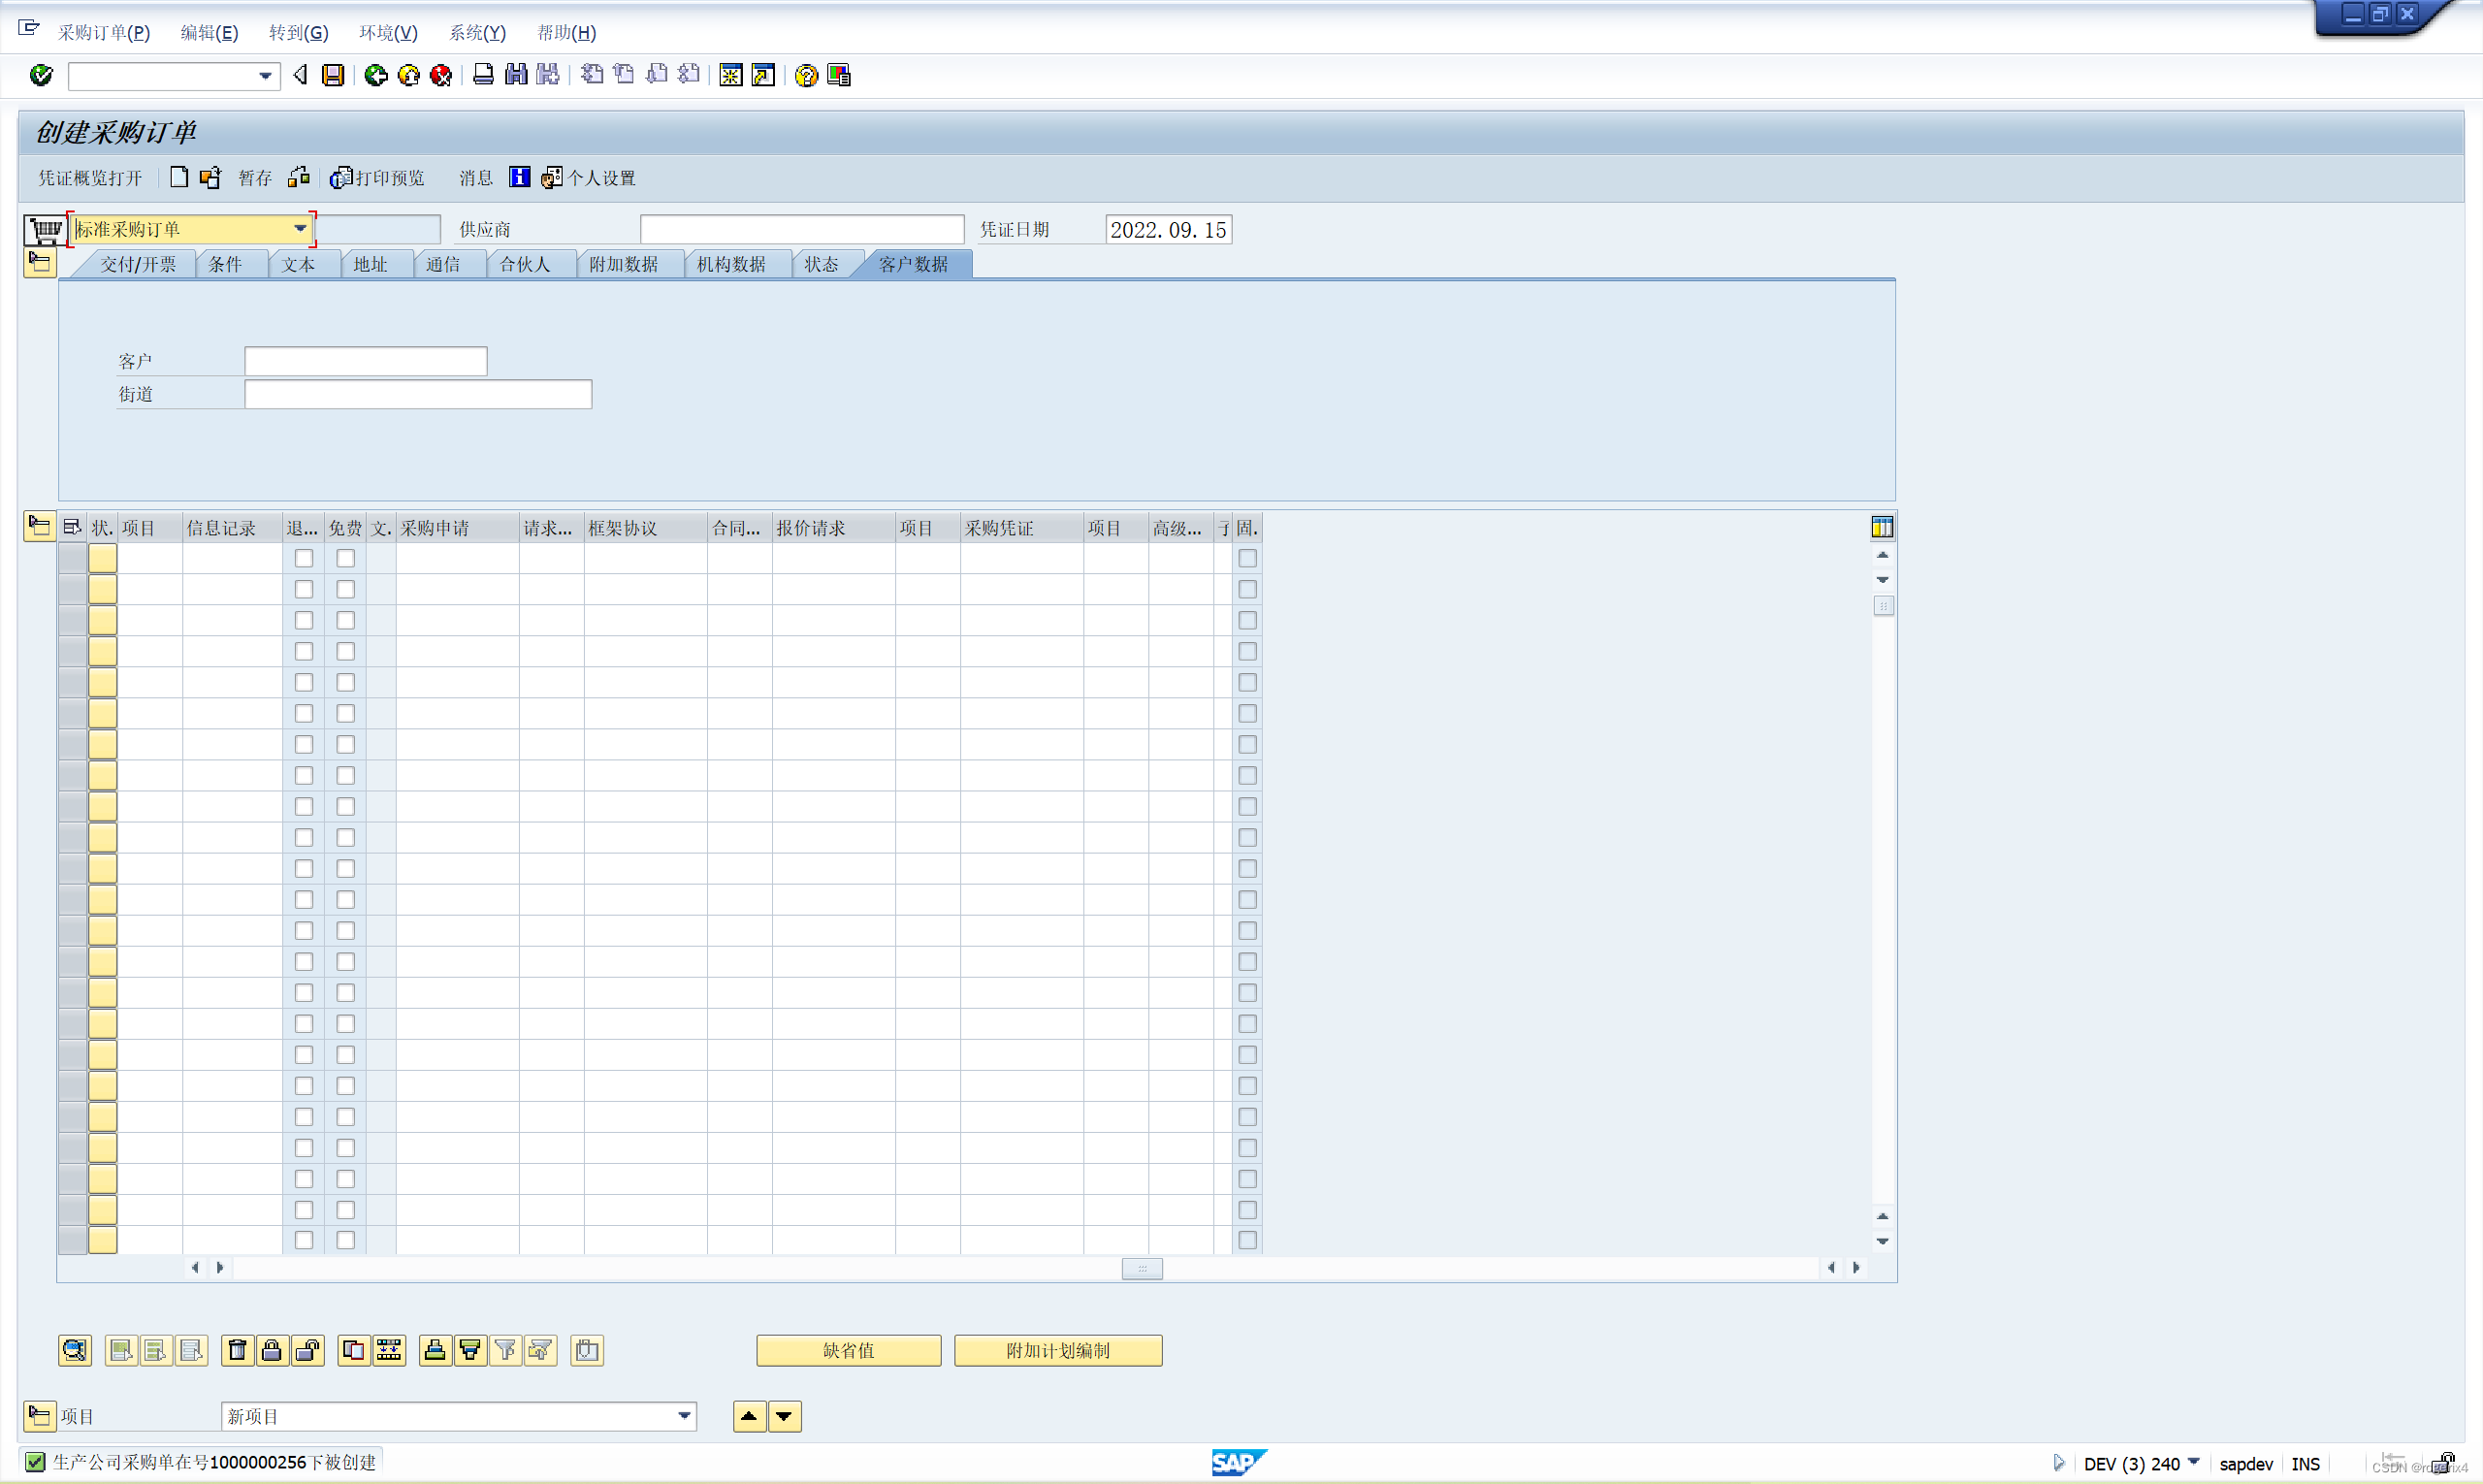The width and height of the screenshot is (2483, 1484).
Task: Click the green checkmark Enter icon
Action: coord(41,75)
